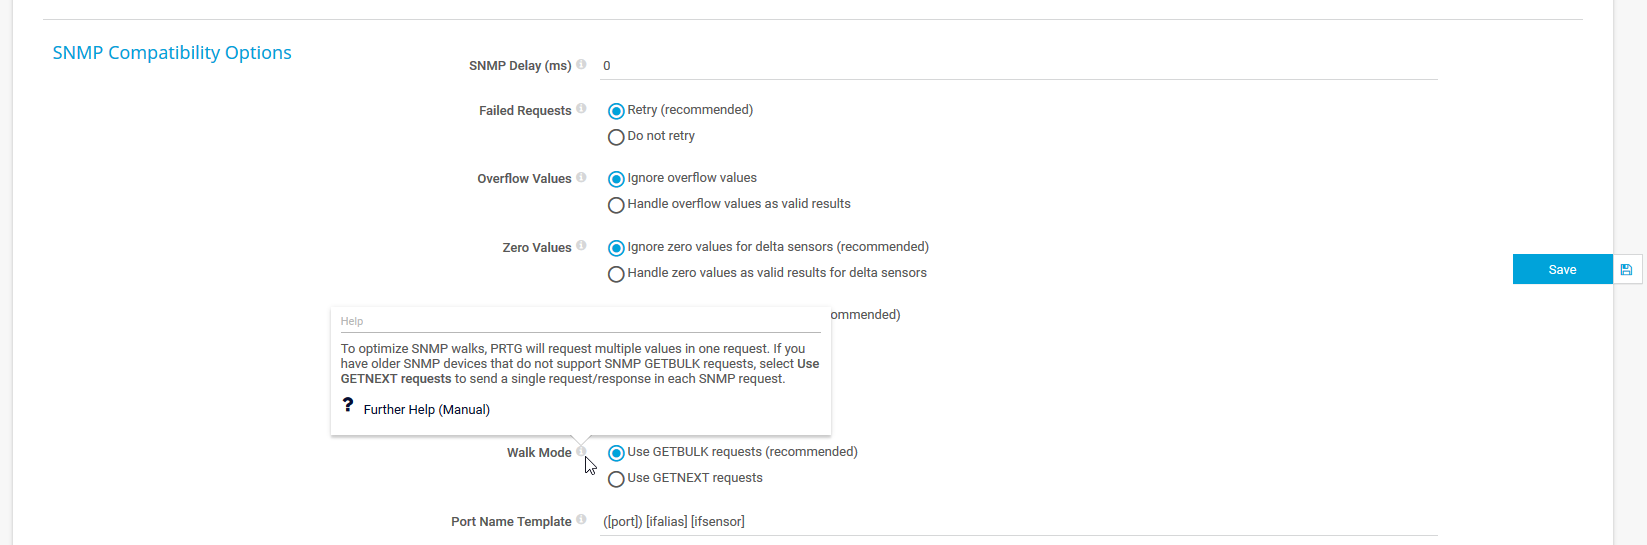
Task: Click help icon beside Failed Requests
Action: pyautogui.click(x=581, y=109)
